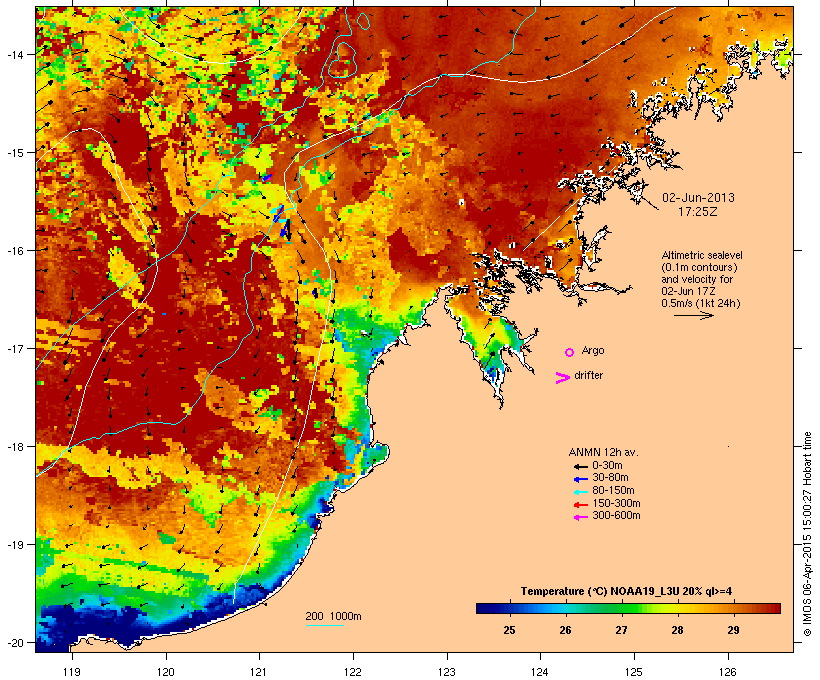Click the 0.5m/s velocity scale arrow
This screenshot has height=680, width=820.
694,315
